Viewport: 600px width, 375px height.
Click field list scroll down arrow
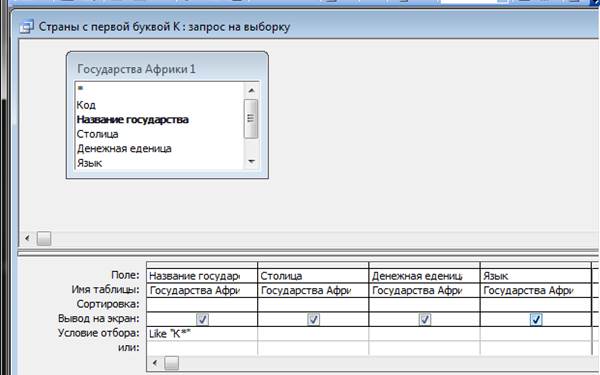pos(251,161)
